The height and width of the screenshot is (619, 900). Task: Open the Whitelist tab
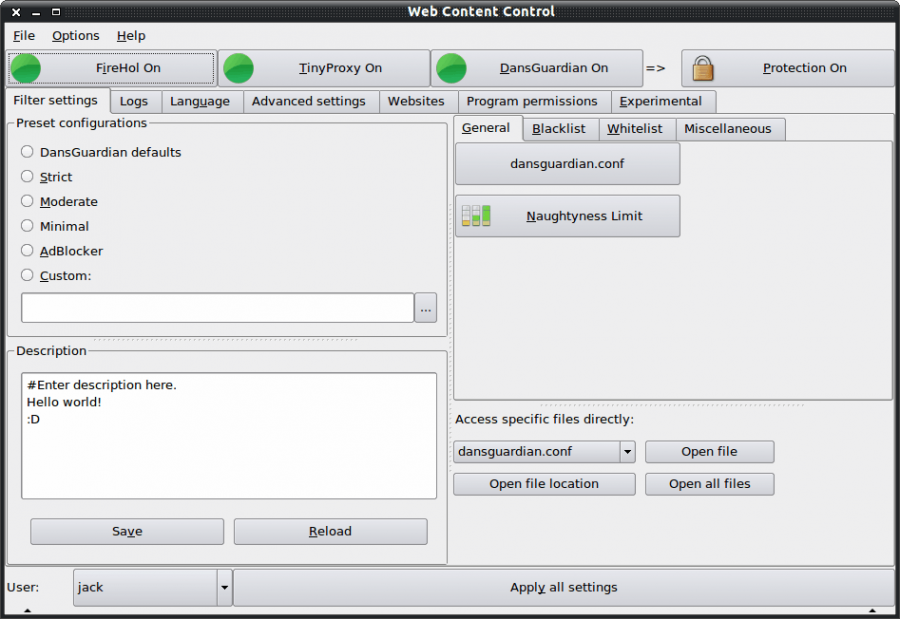point(636,128)
